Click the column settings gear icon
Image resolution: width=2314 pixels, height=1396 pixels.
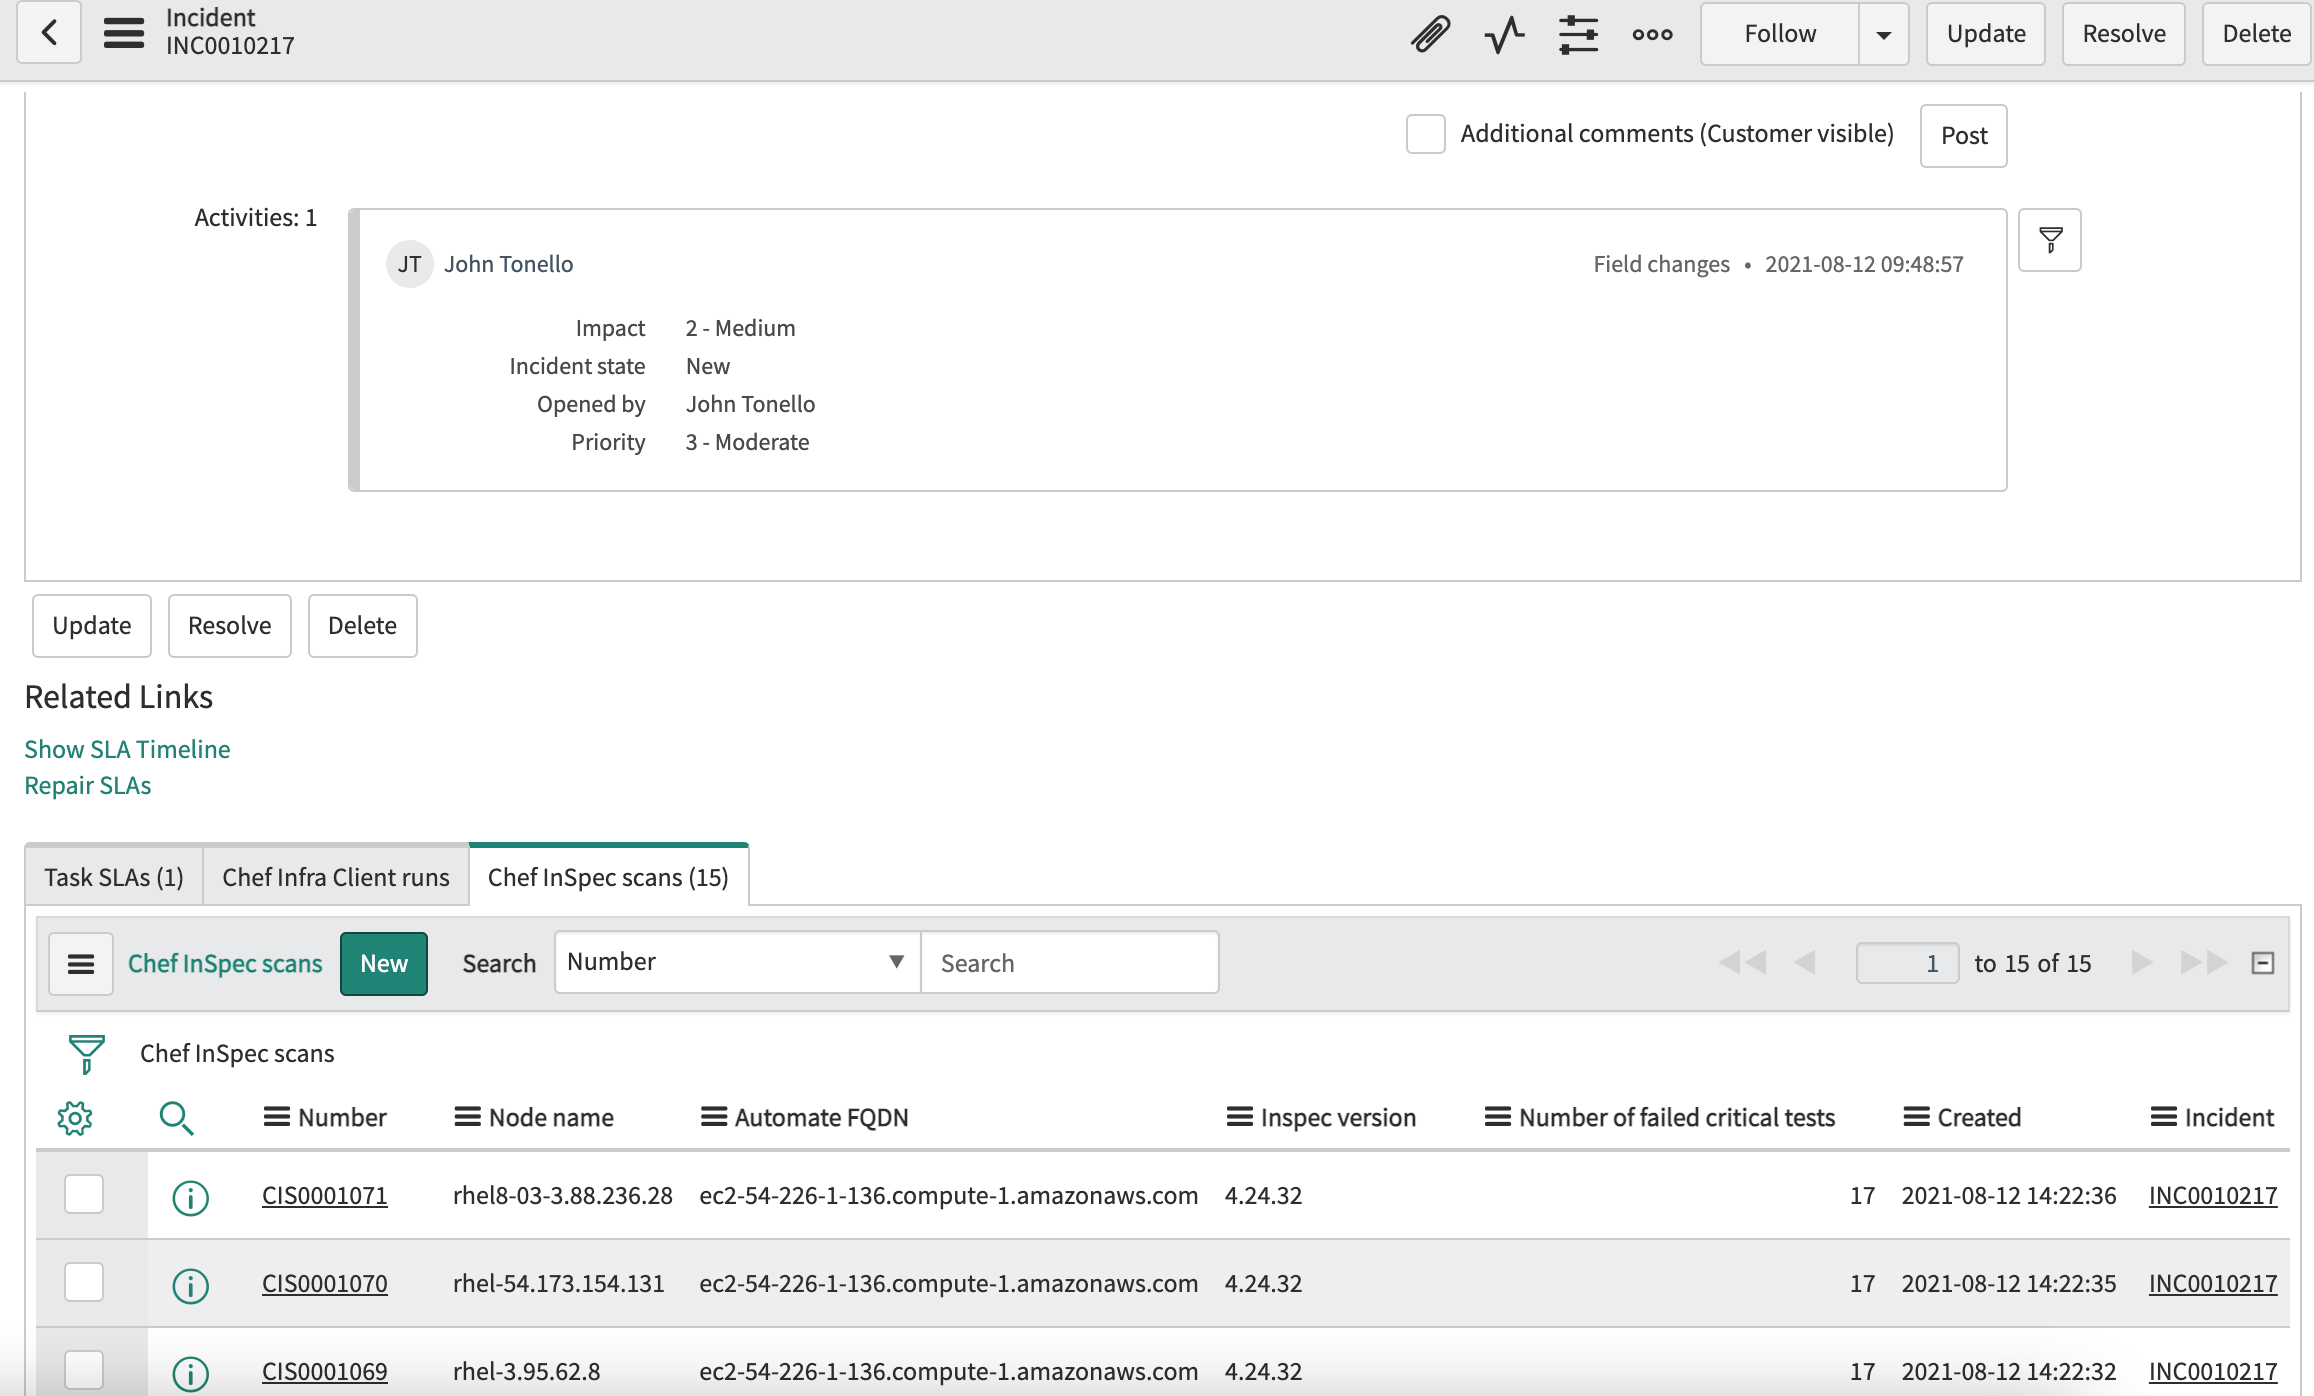(74, 1118)
